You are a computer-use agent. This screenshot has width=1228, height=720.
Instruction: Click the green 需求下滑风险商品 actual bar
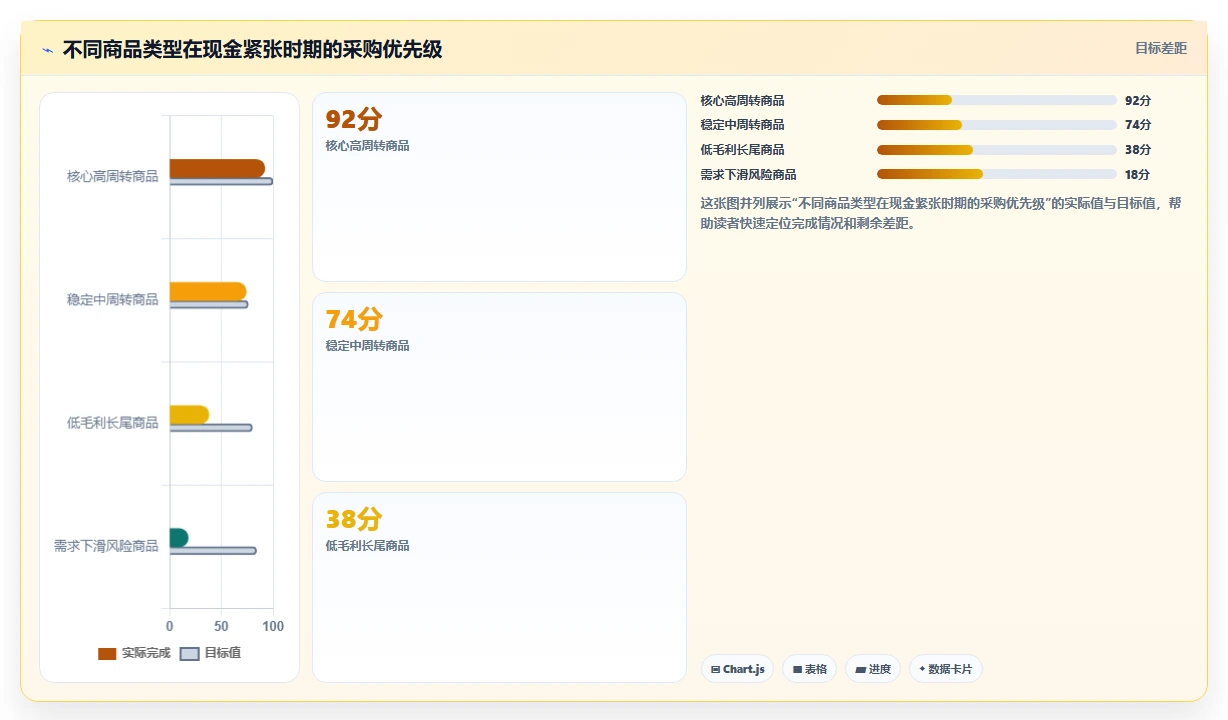click(x=179, y=538)
